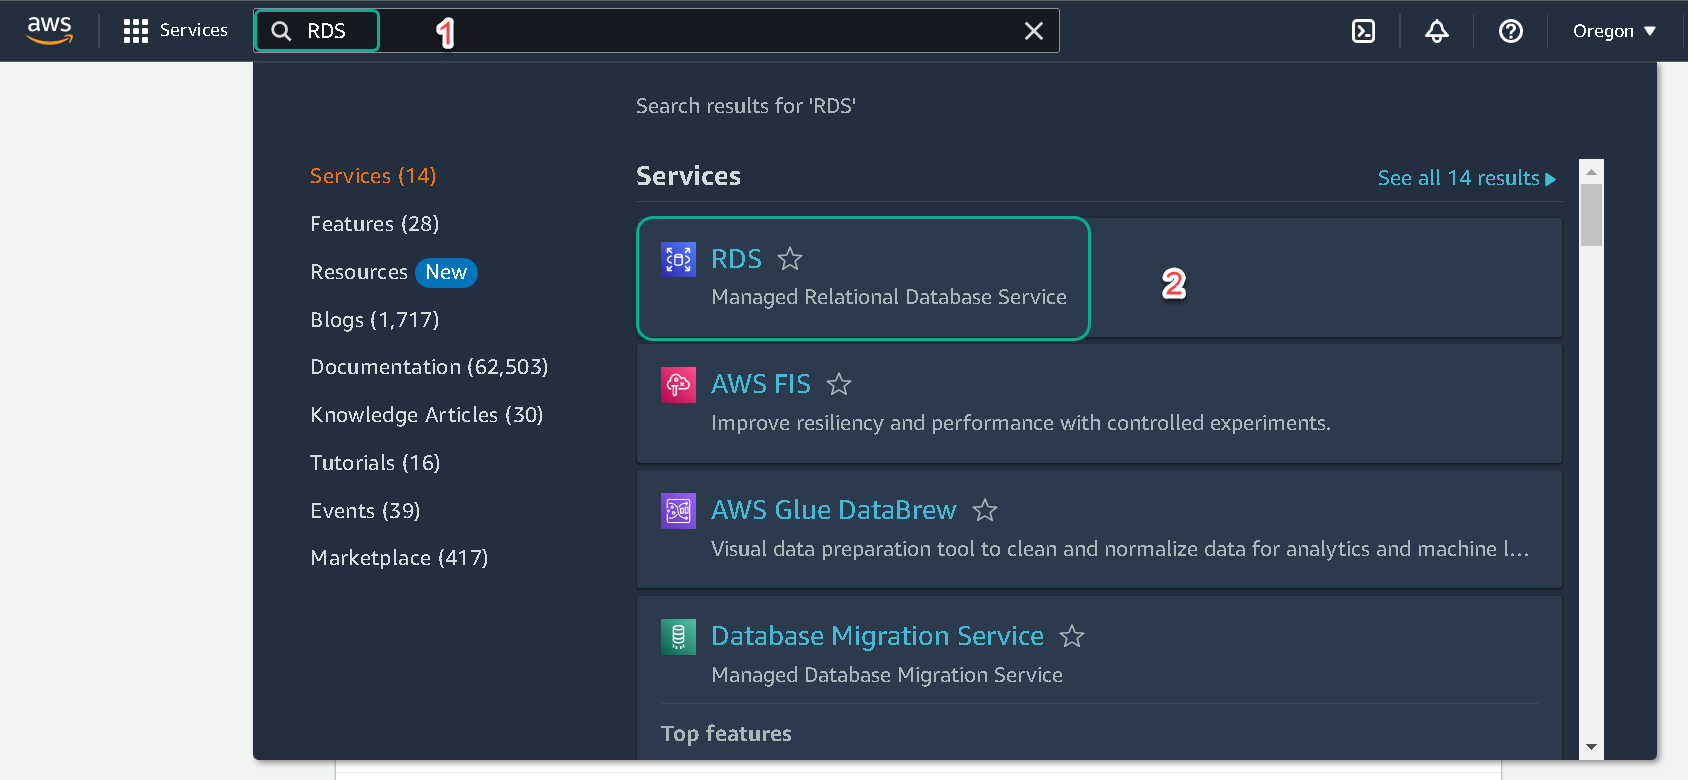The width and height of the screenshot is (1688, 780).
Task: Click into the RDS search field
Action: [657, 31]
